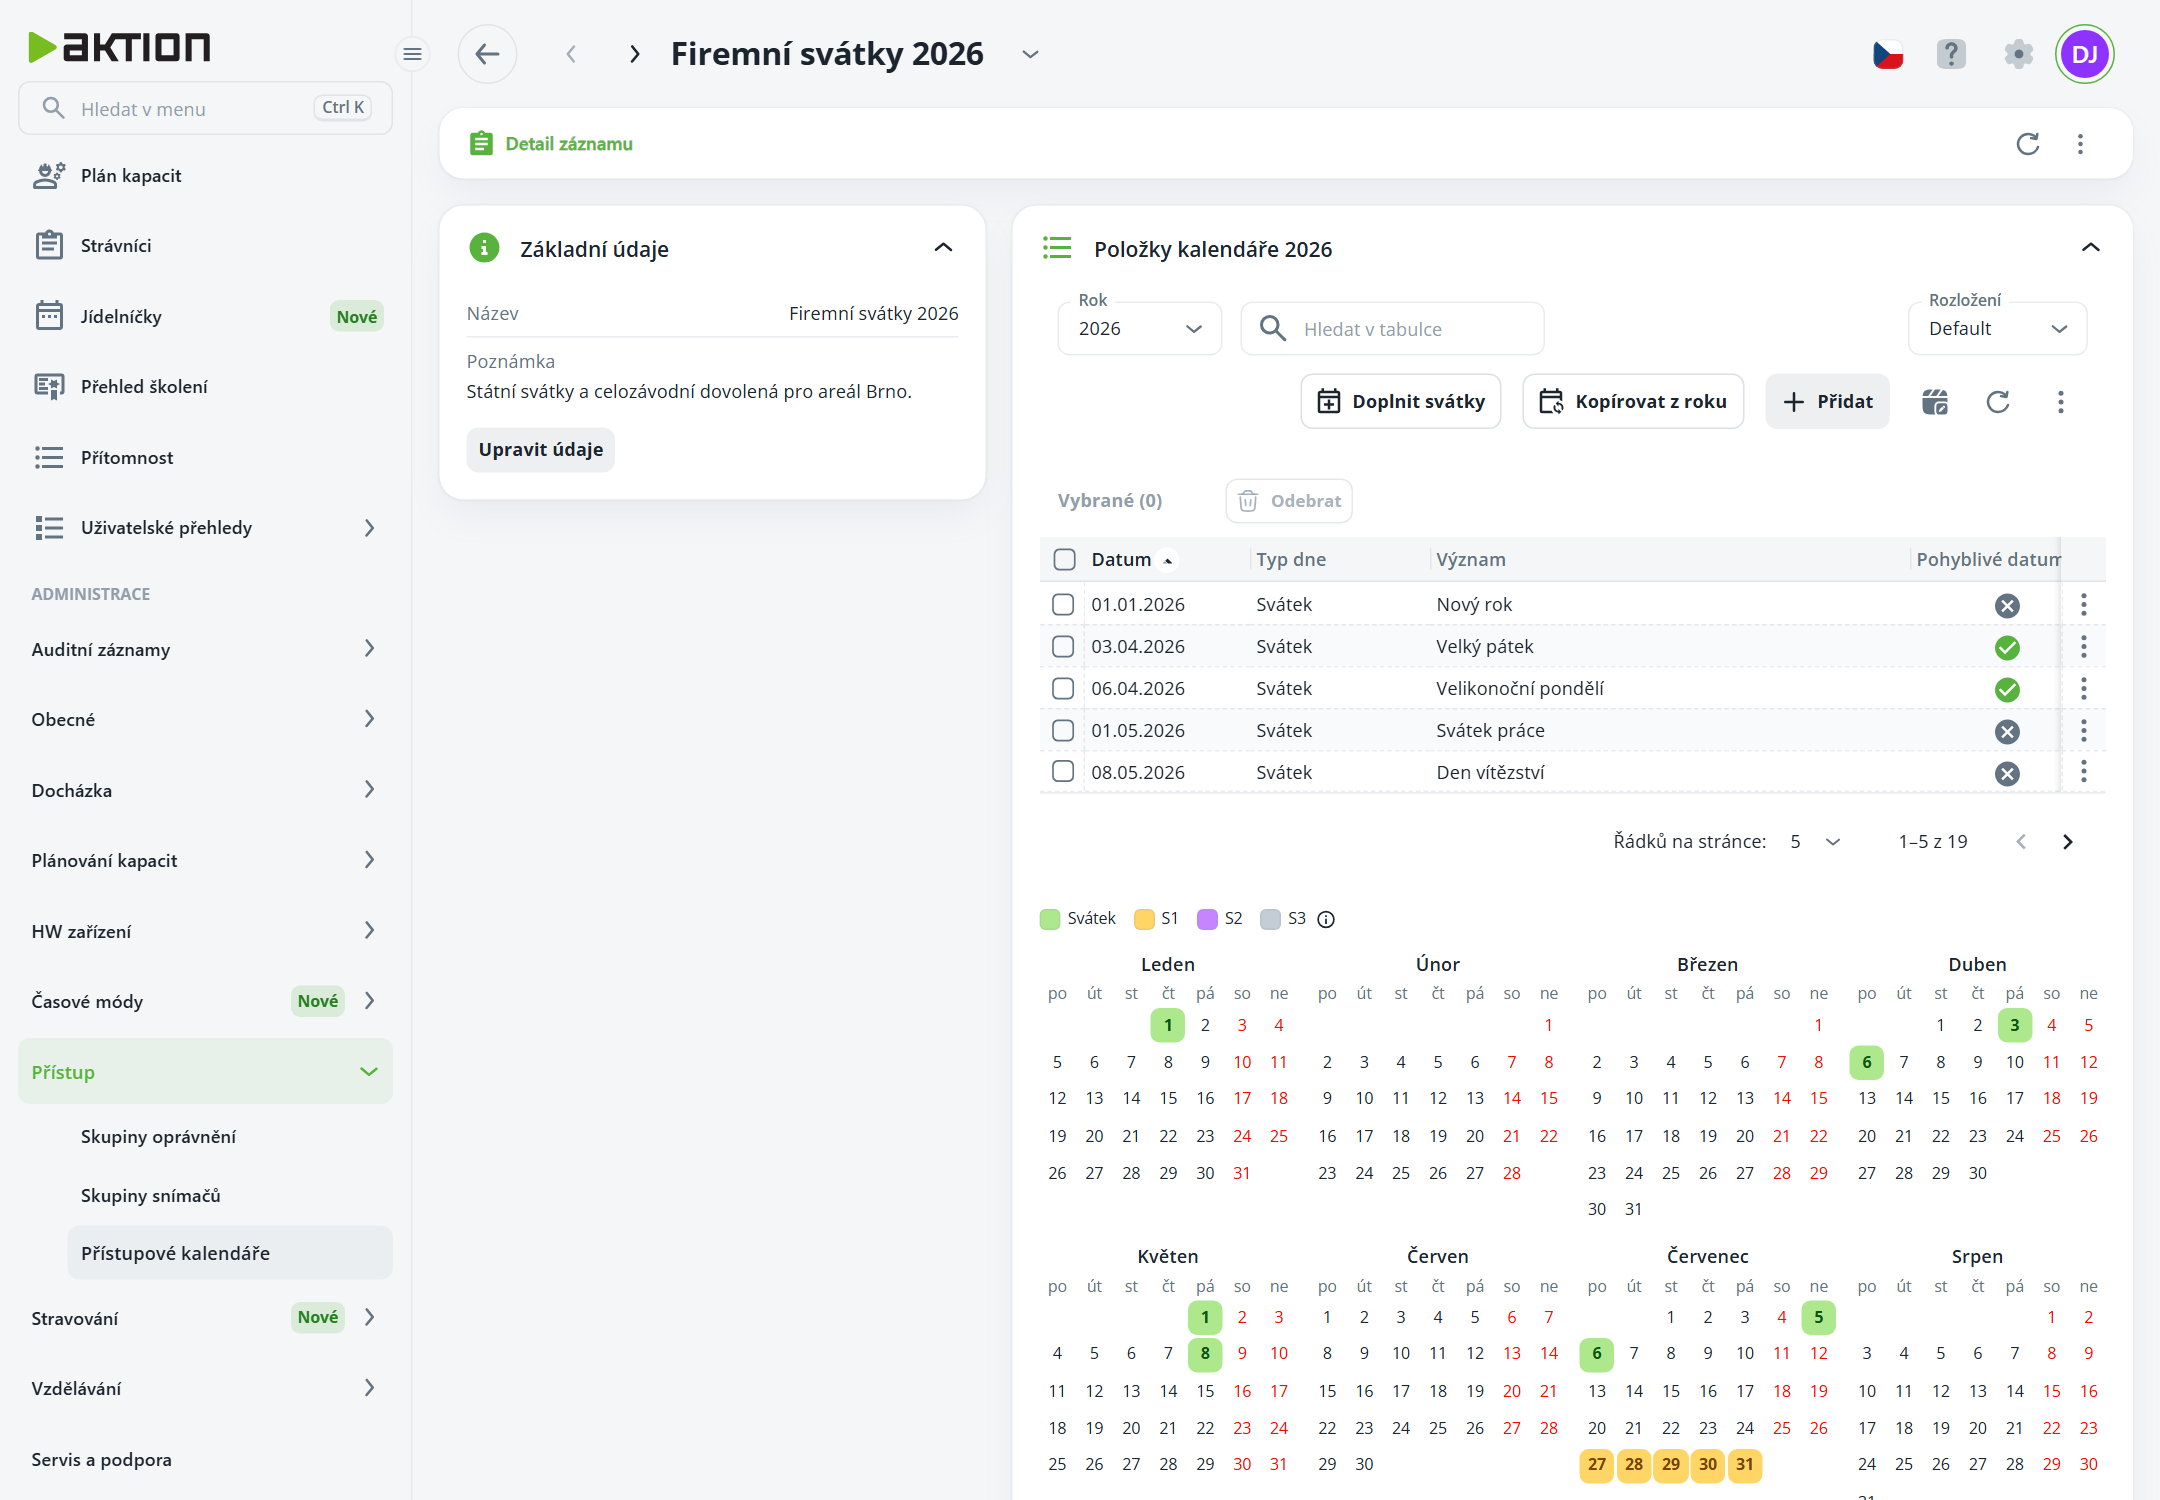Open Jídelníčky menu item

pyautogui.click(x=205, y=317)
